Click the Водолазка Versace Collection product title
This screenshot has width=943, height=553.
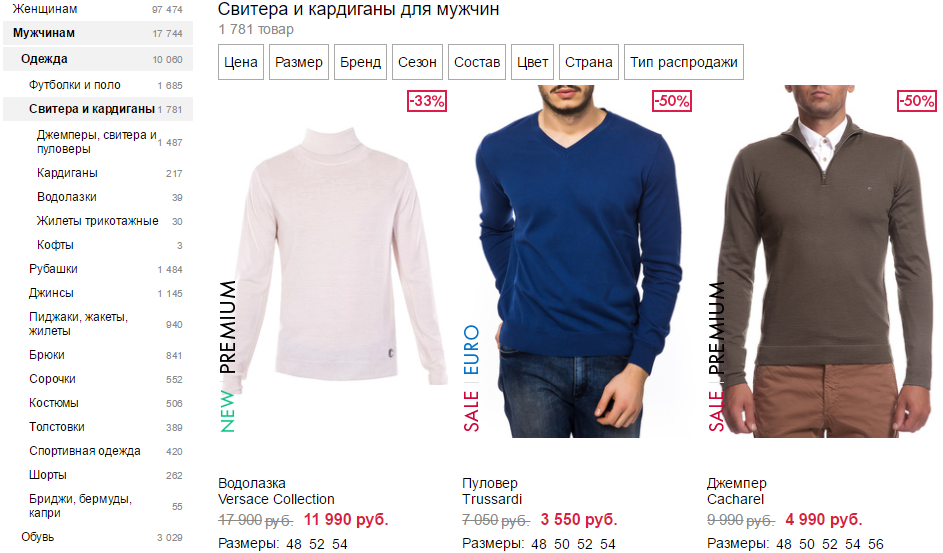pyautogui.click(x=276, y=491)
